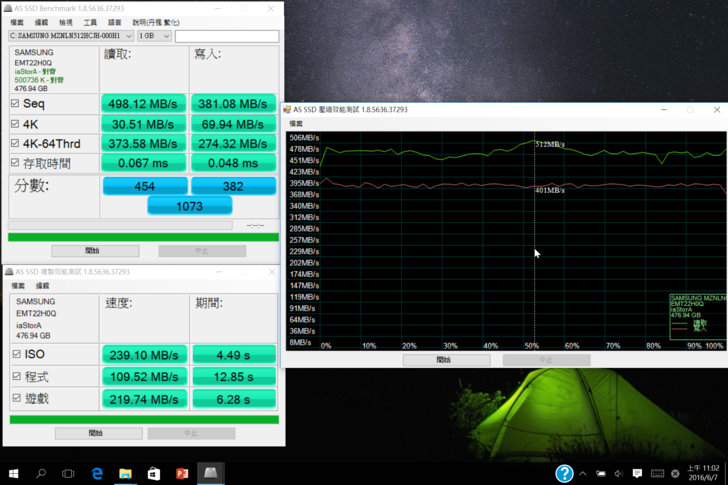
Task: Click the green progress bar in the copy benchmark
Action: tap(144, 419)
